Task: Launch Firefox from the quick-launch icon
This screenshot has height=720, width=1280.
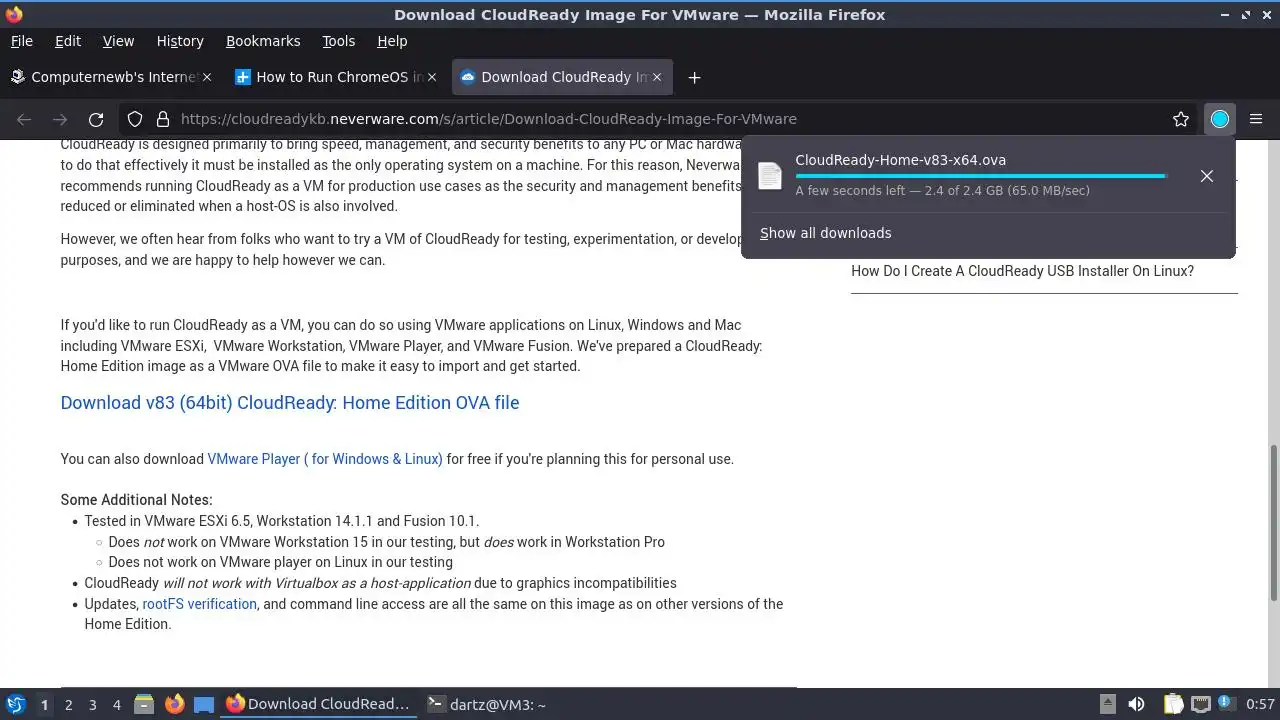Action: point(174,704)
